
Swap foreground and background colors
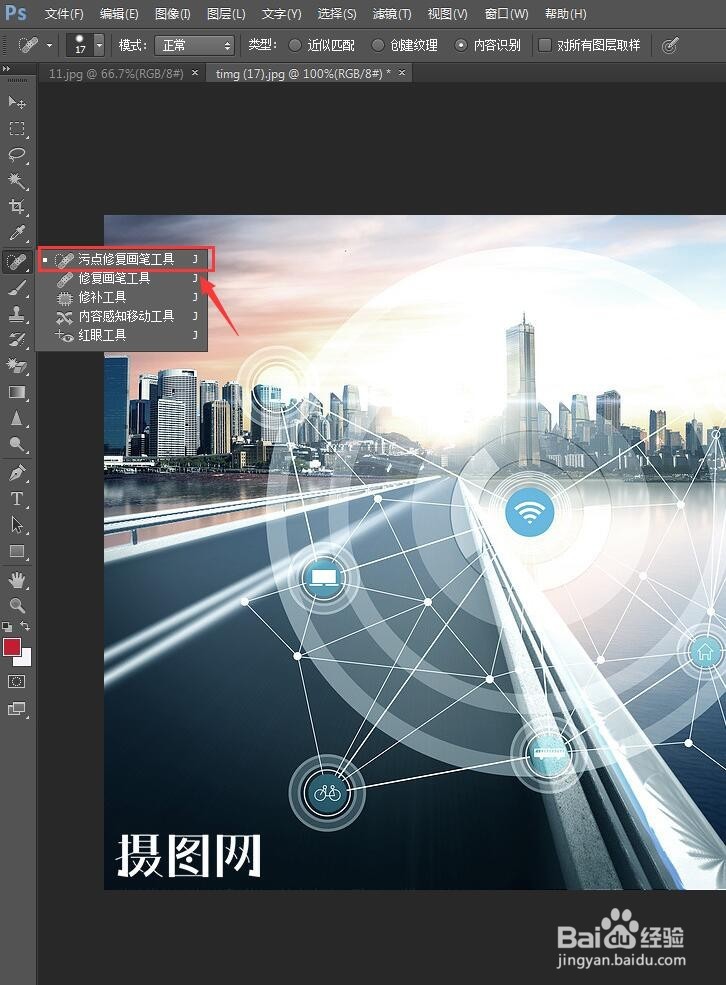point(25,626)
